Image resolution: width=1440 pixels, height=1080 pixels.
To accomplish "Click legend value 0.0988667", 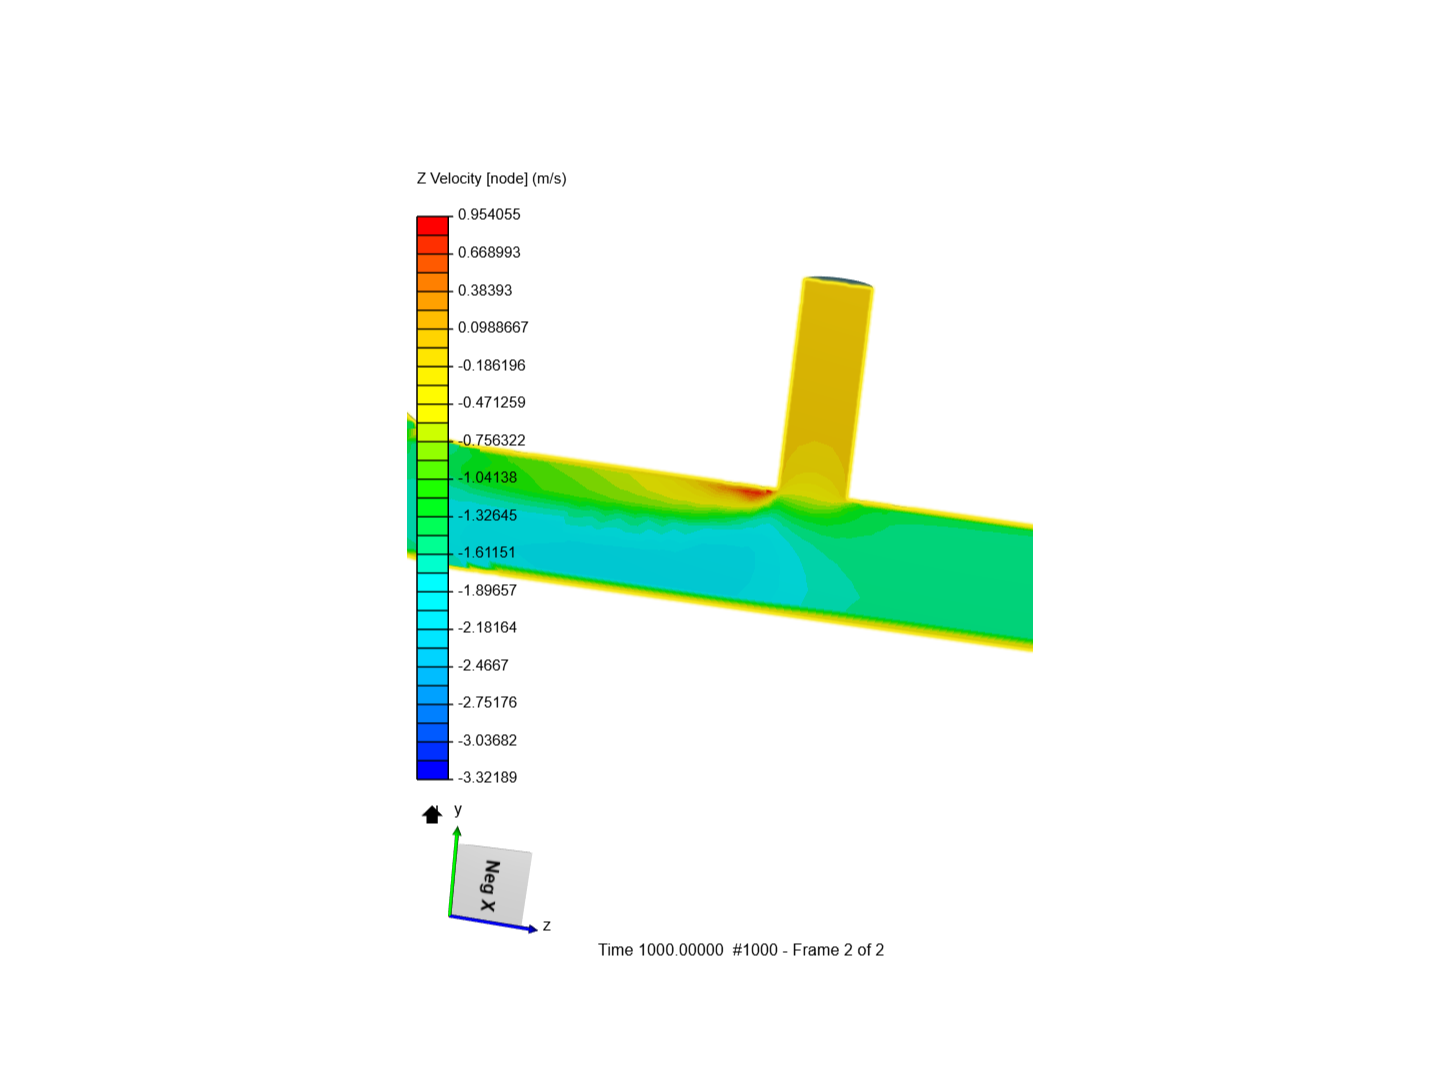I will (x=493, y=327).
